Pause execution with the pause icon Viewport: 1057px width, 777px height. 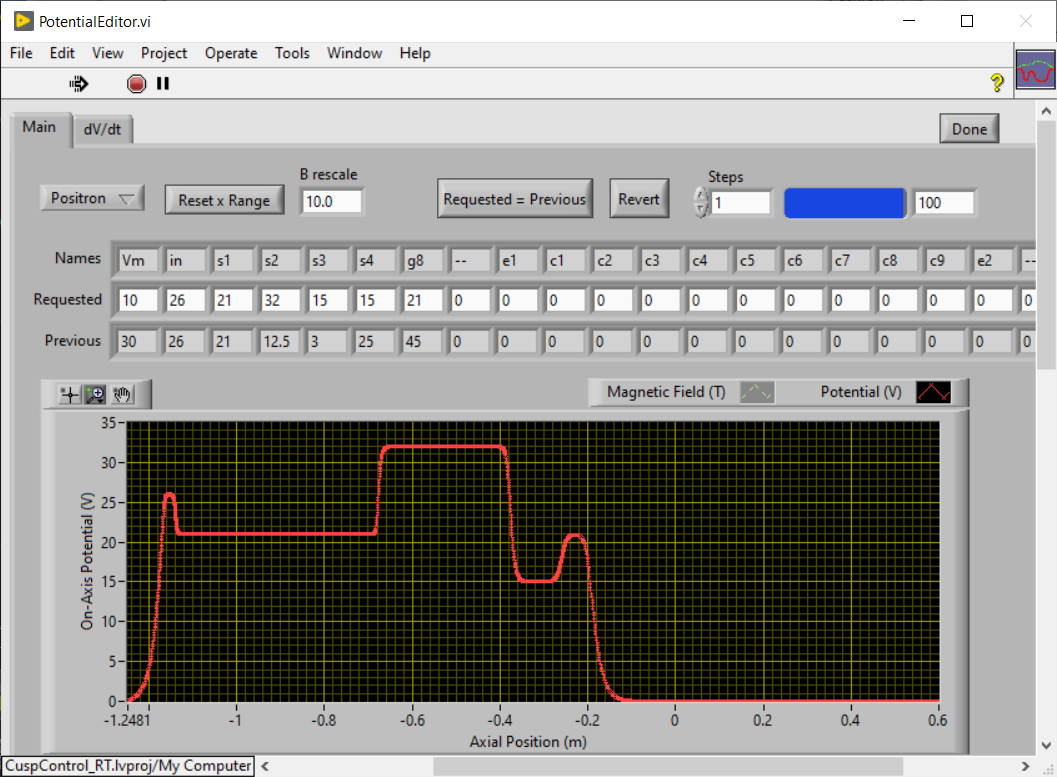(162, 84)
